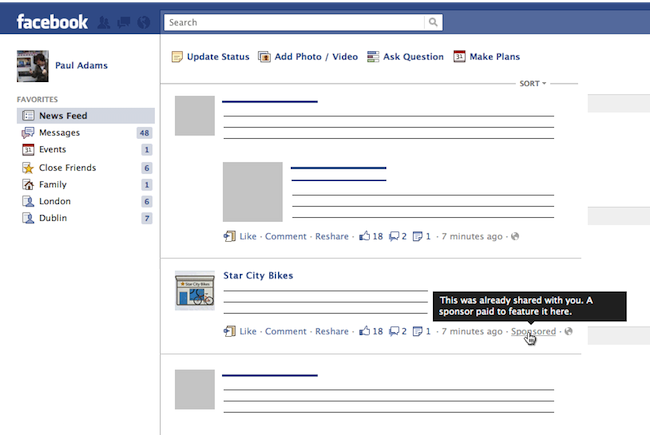Reshare the first post
Image resolution: width=650 pixels, height=435 pixels.
332,236
